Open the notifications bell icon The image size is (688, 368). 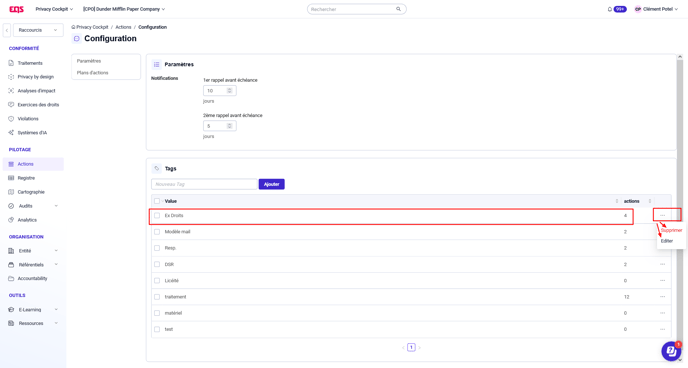point(609,9)
